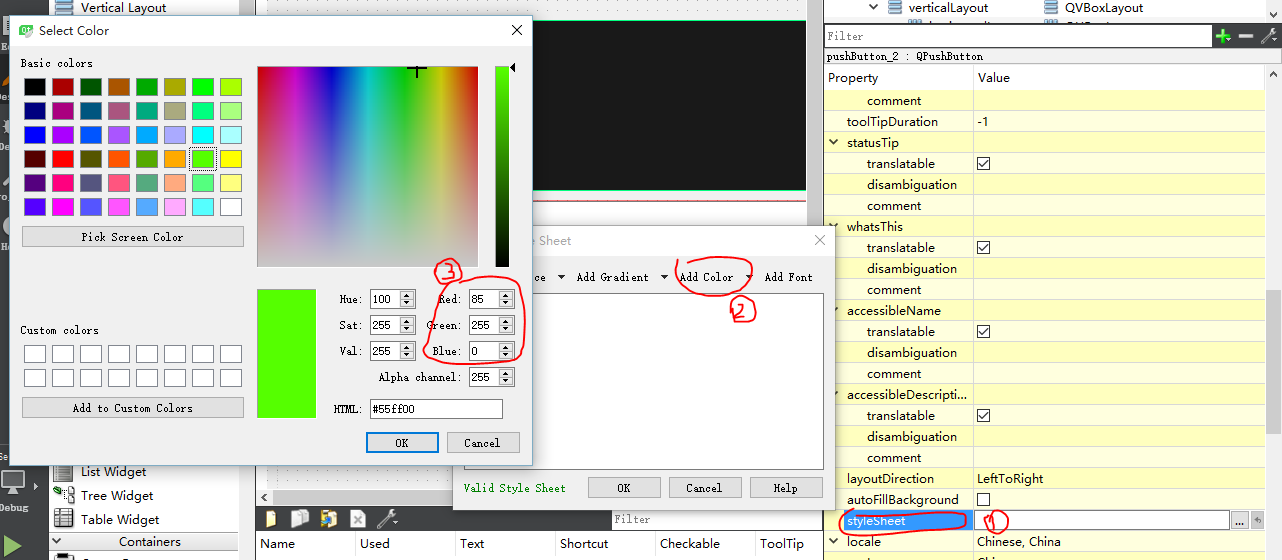Select the pure red basic color swatch
The image size is (1282, 560).
pyautogui.click(x=63, y=159)
